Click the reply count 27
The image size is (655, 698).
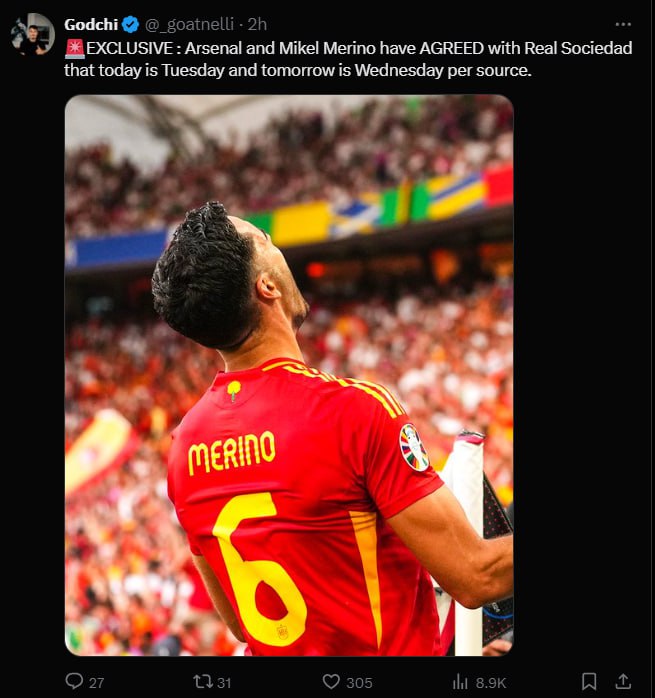point(97,683)
